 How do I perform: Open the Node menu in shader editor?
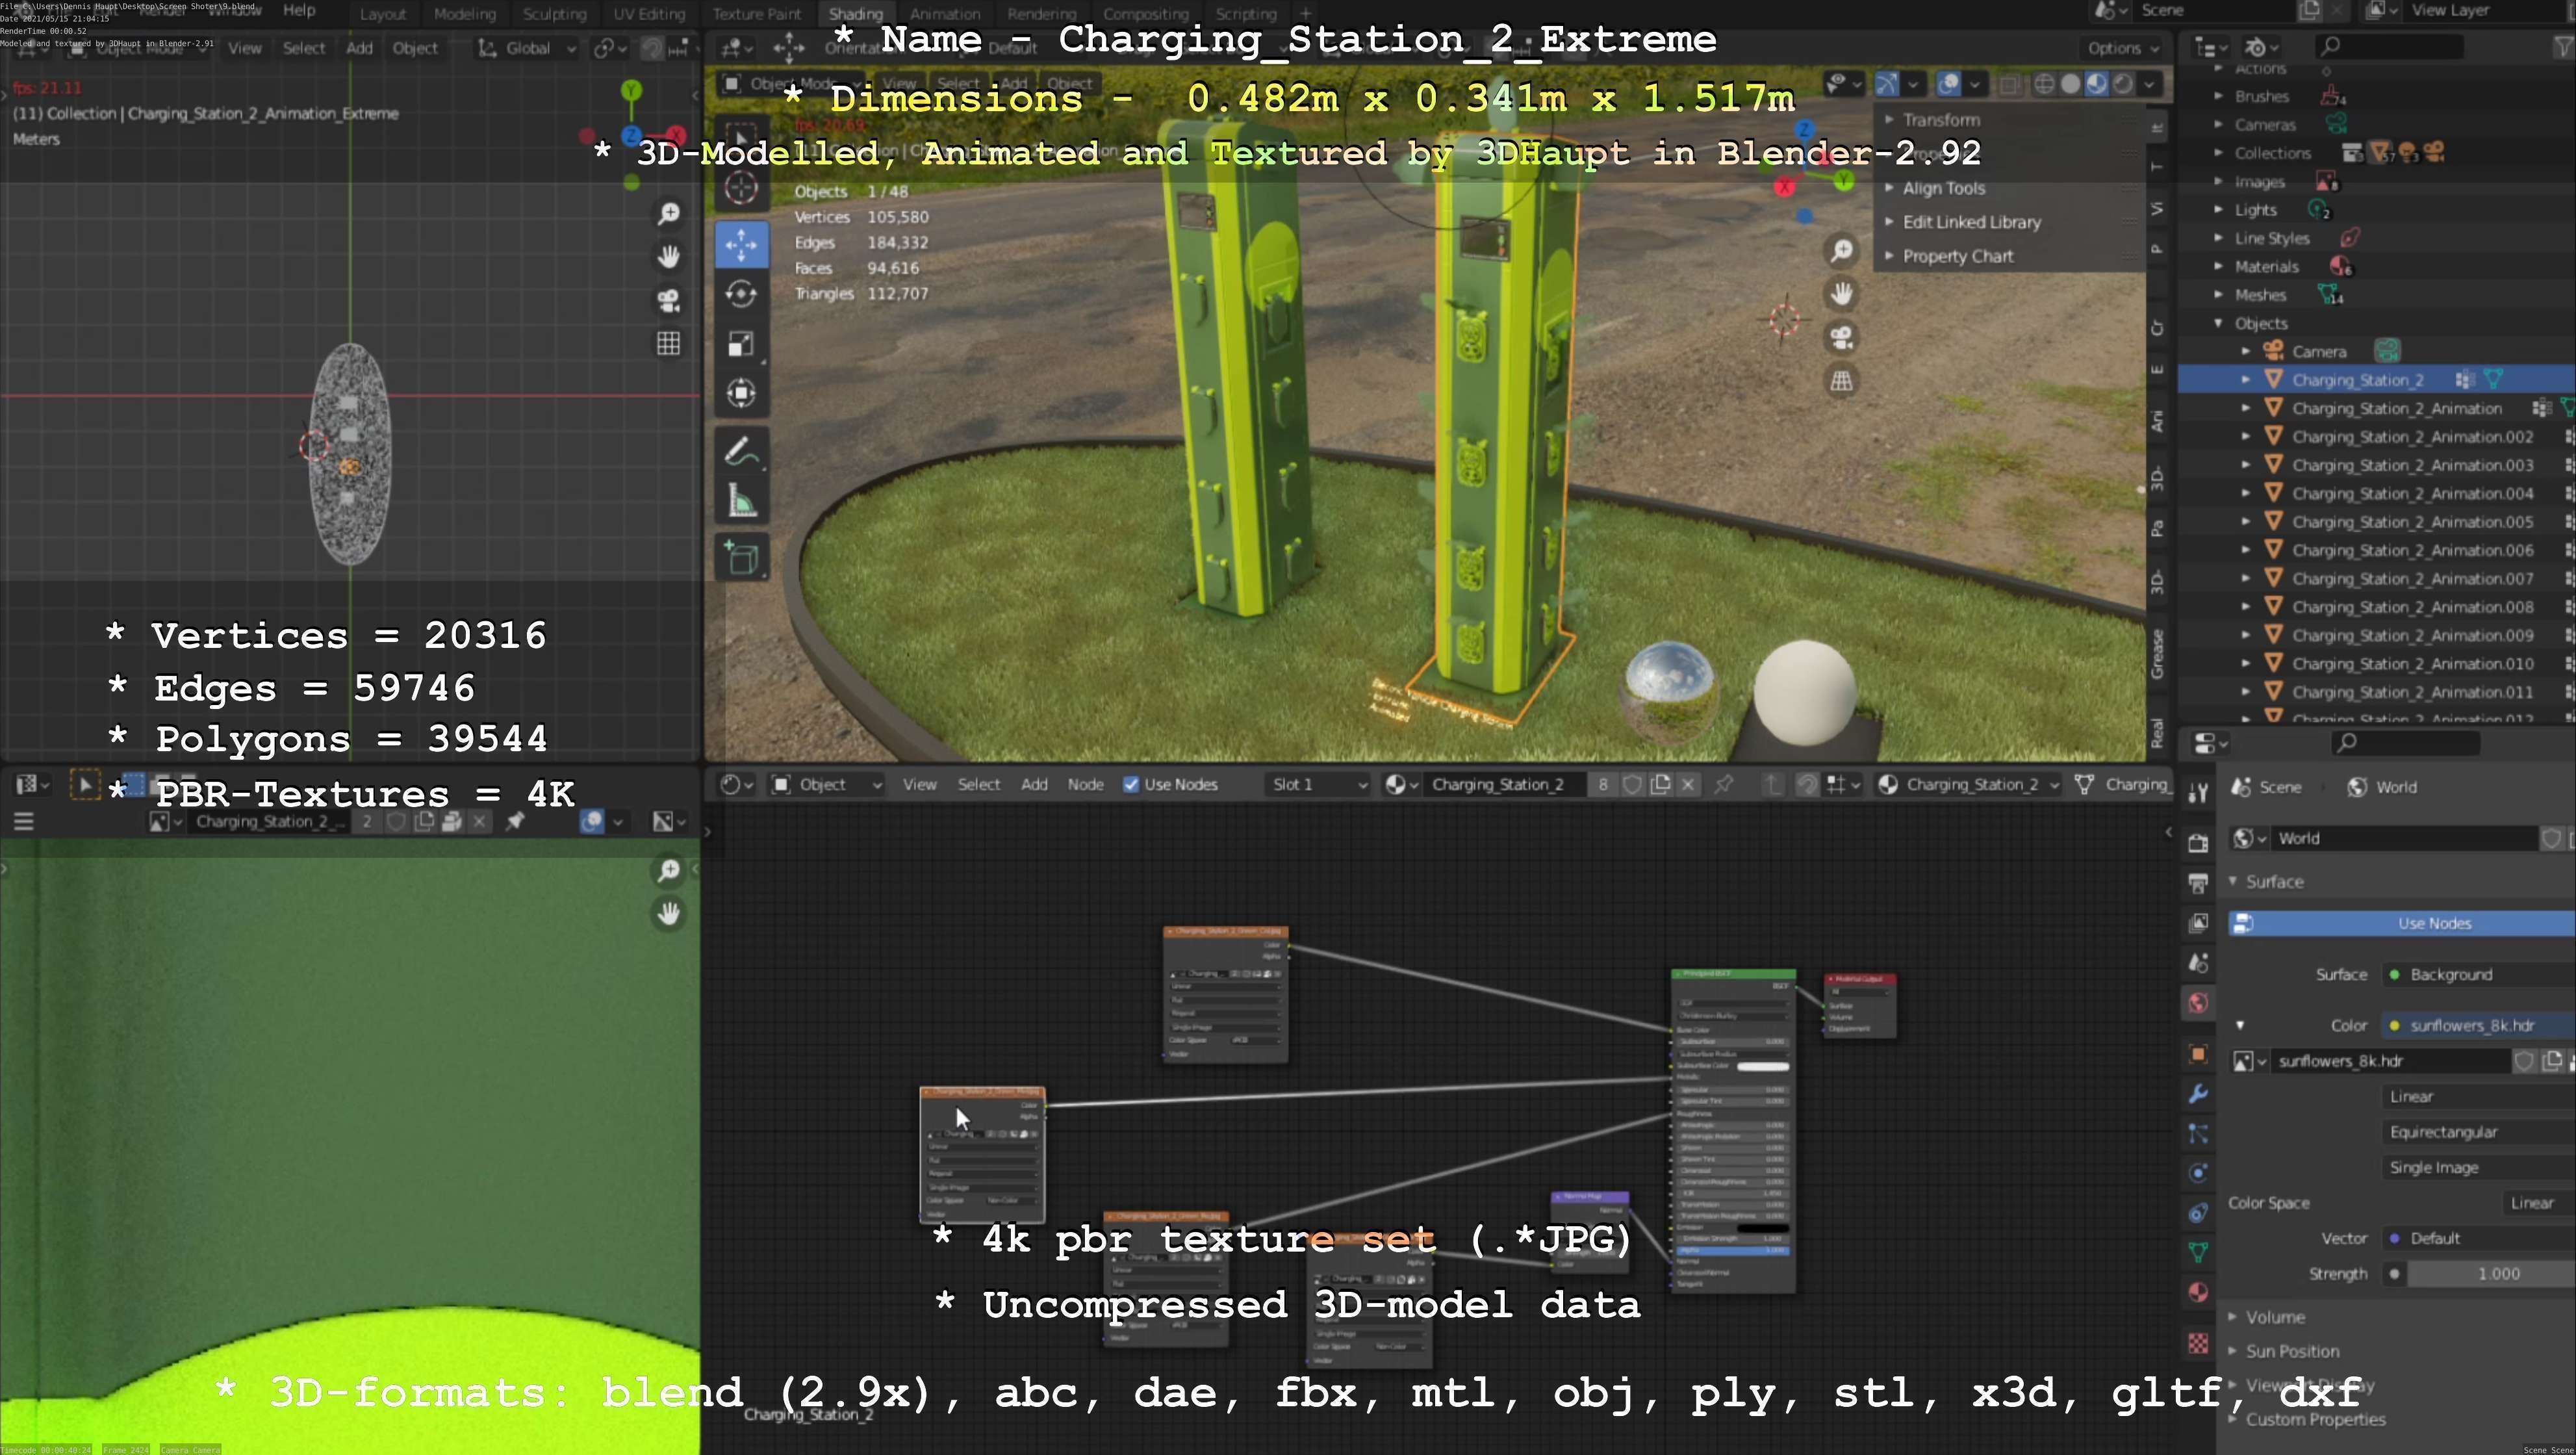1085,785
